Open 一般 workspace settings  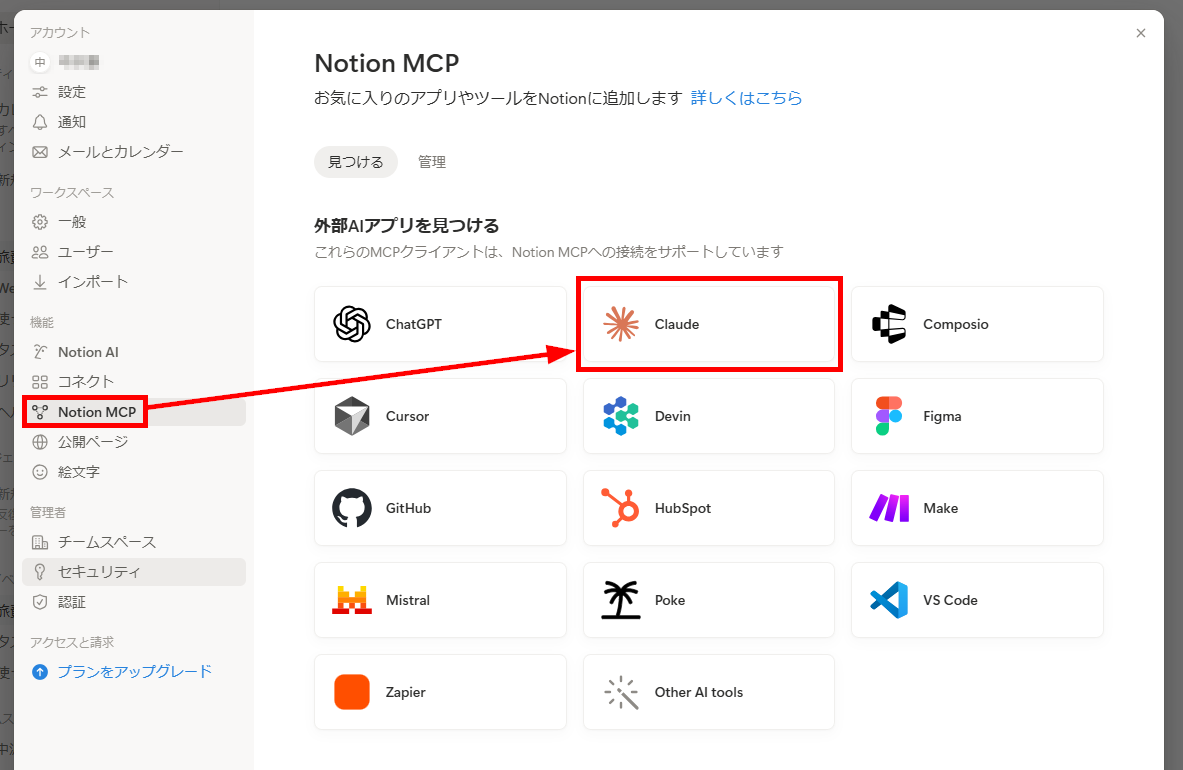click(72, 222)
